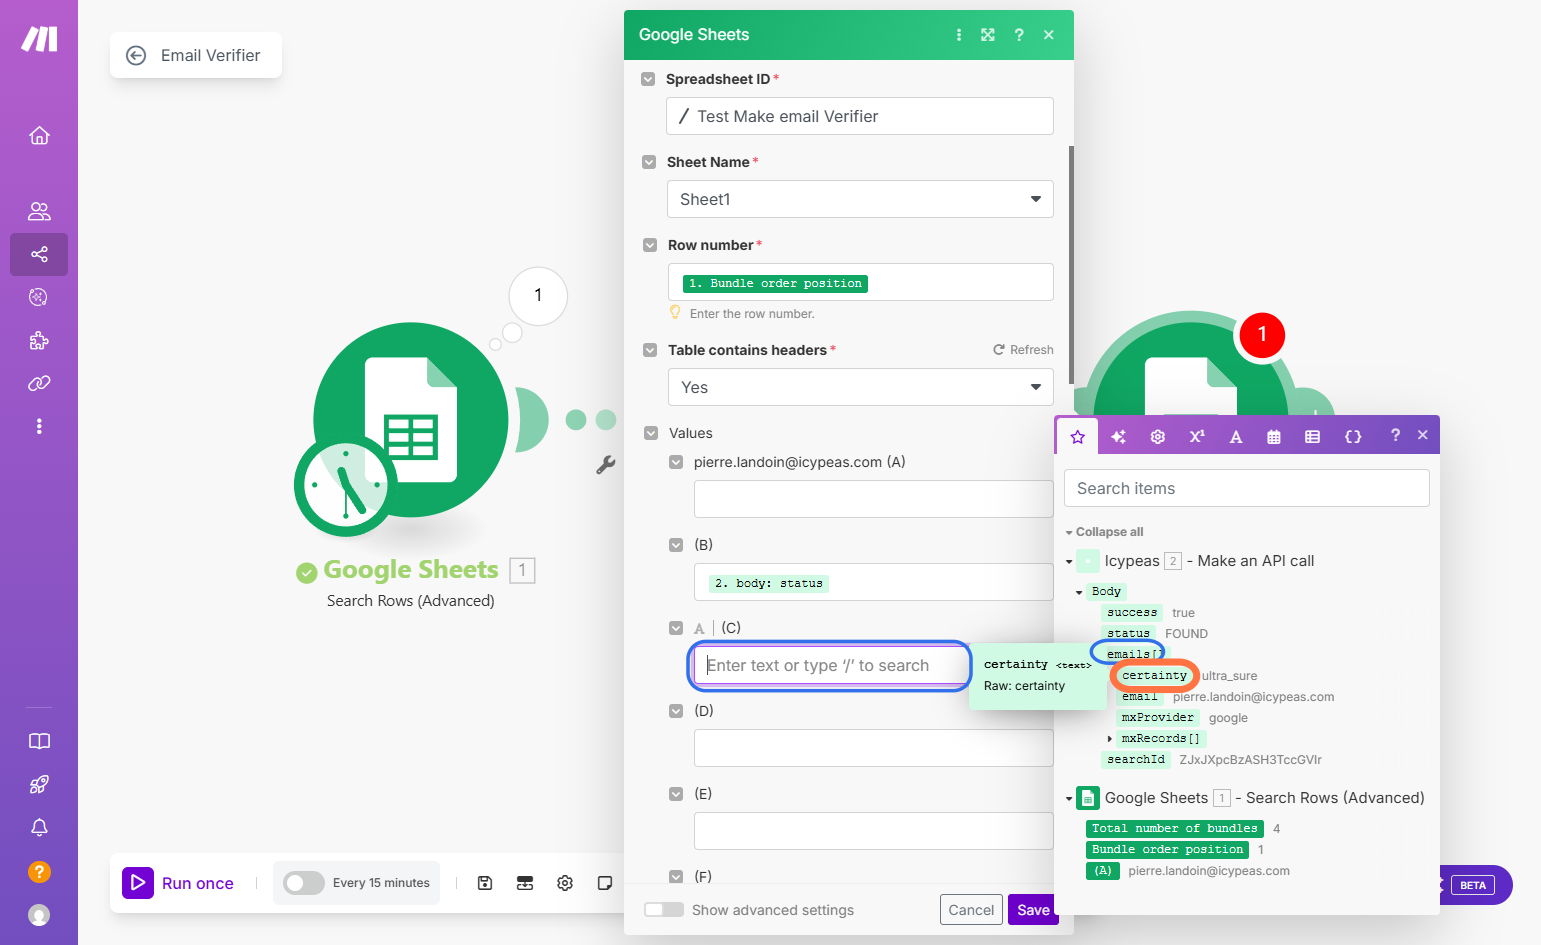Switch to the general functions gear tab

1158,436
